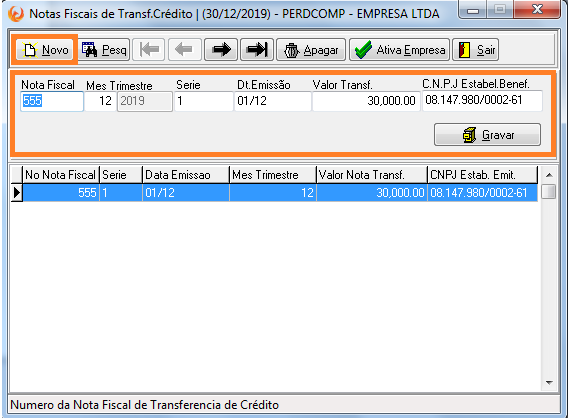Click the Gravar save button
The height and width of the screenshot is (418, 573).
tap(487, 135)
